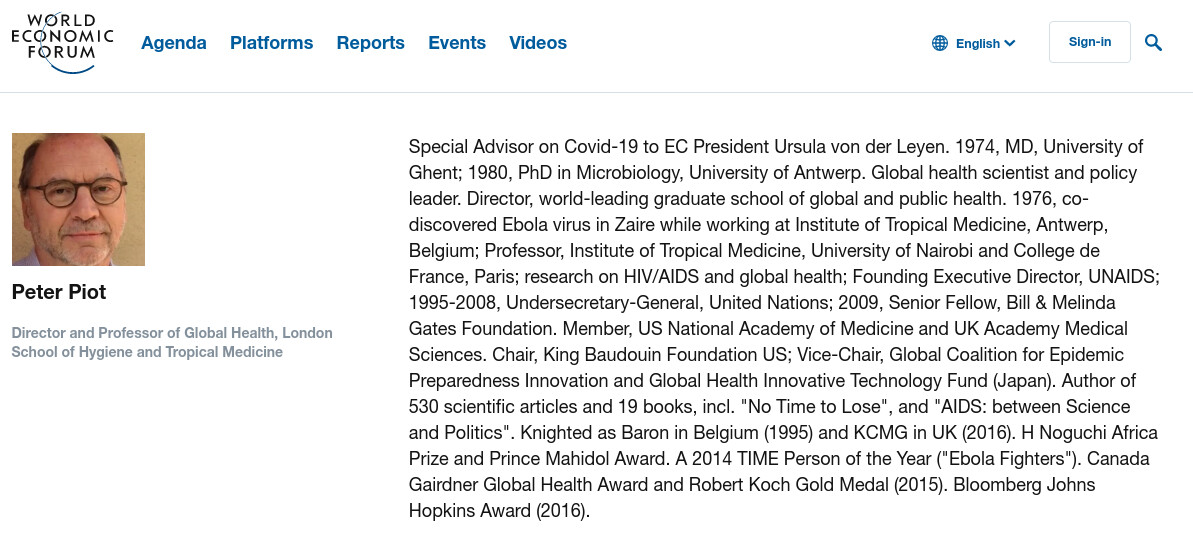Select Reports in the top navigation

tap(370, 43)
